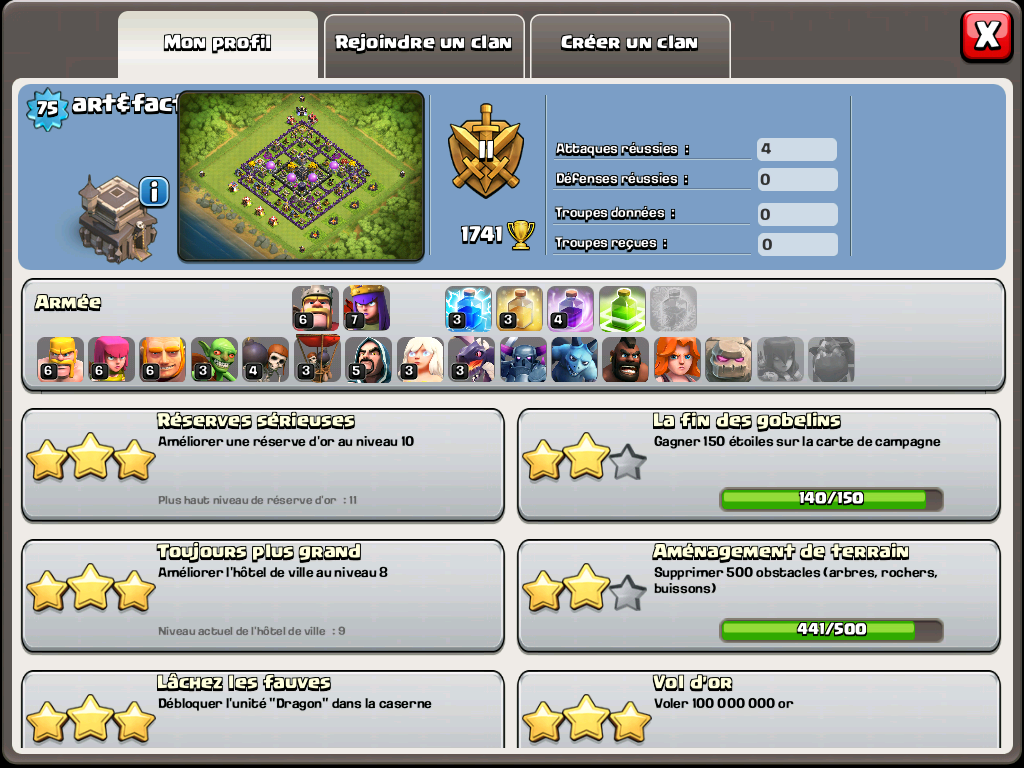Tap the Hog Rider troop icon
This screenshot has height=768, width=1024.
coord(626,359)
